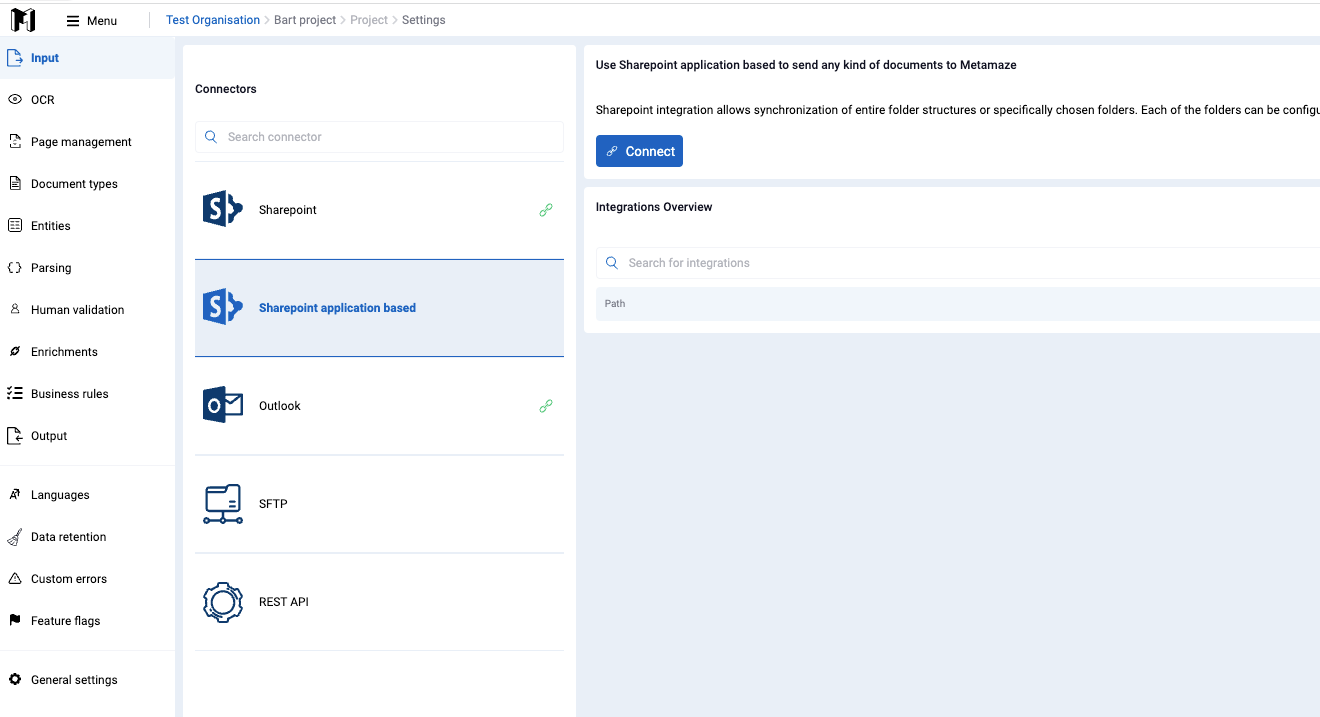The height and width of the screenshot is (717, 1320).
Task: Click the Parsing braces icon
Action: (15, 268)
